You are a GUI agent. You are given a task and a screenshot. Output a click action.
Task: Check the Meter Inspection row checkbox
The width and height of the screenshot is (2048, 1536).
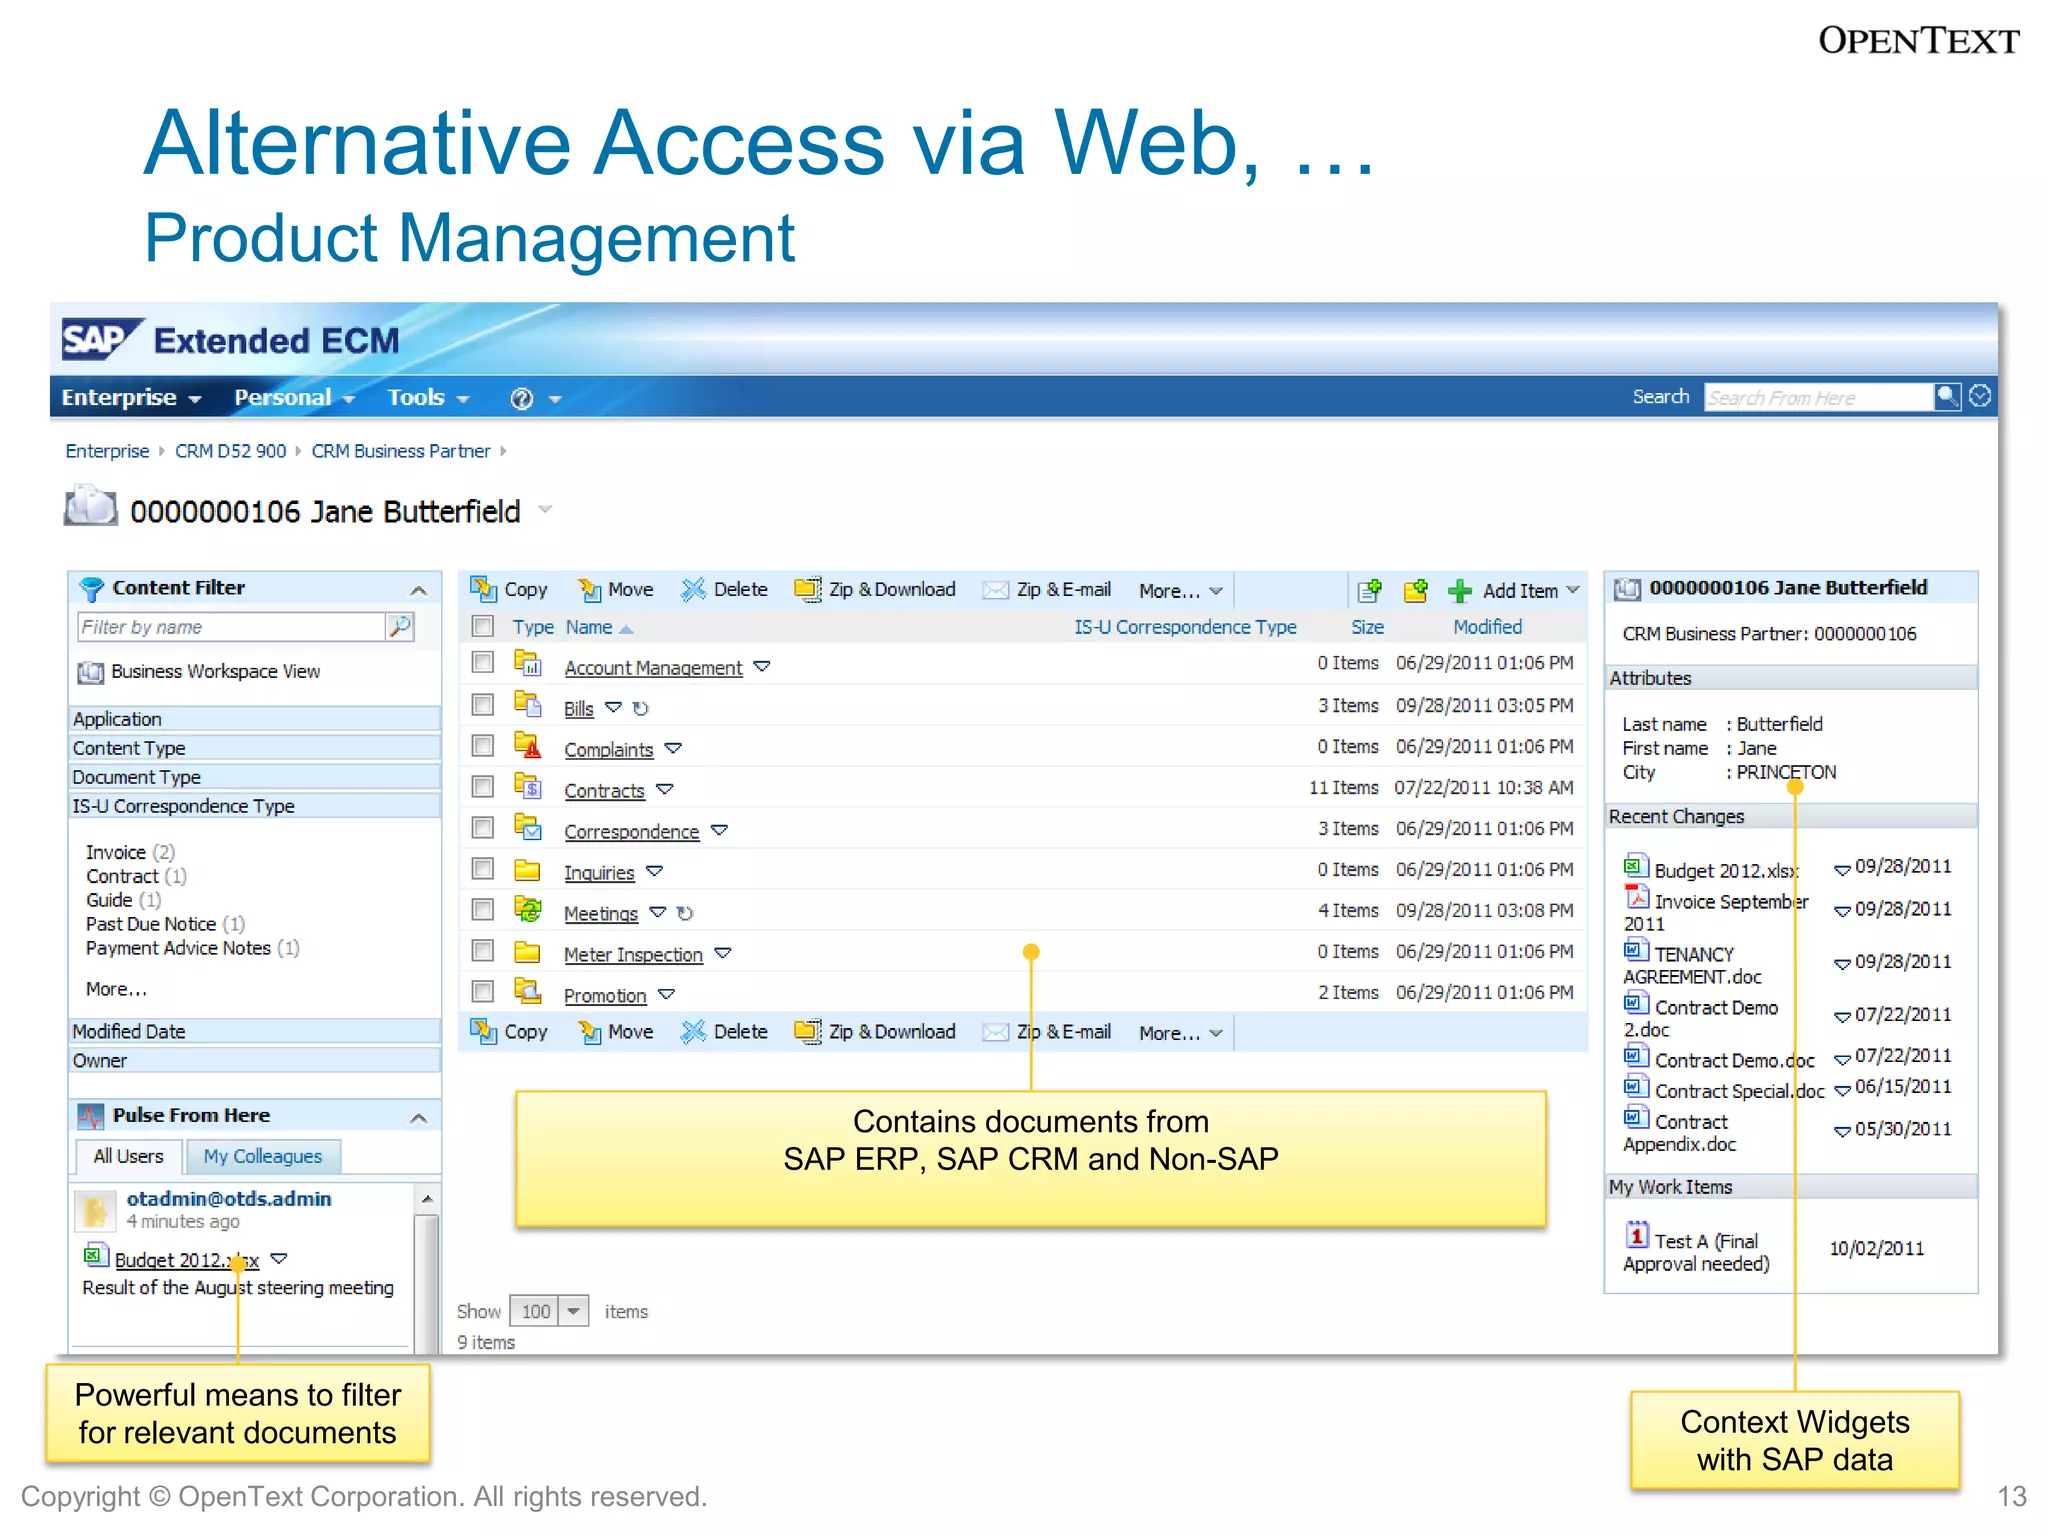pyautogui.click(x=483, y=950)
